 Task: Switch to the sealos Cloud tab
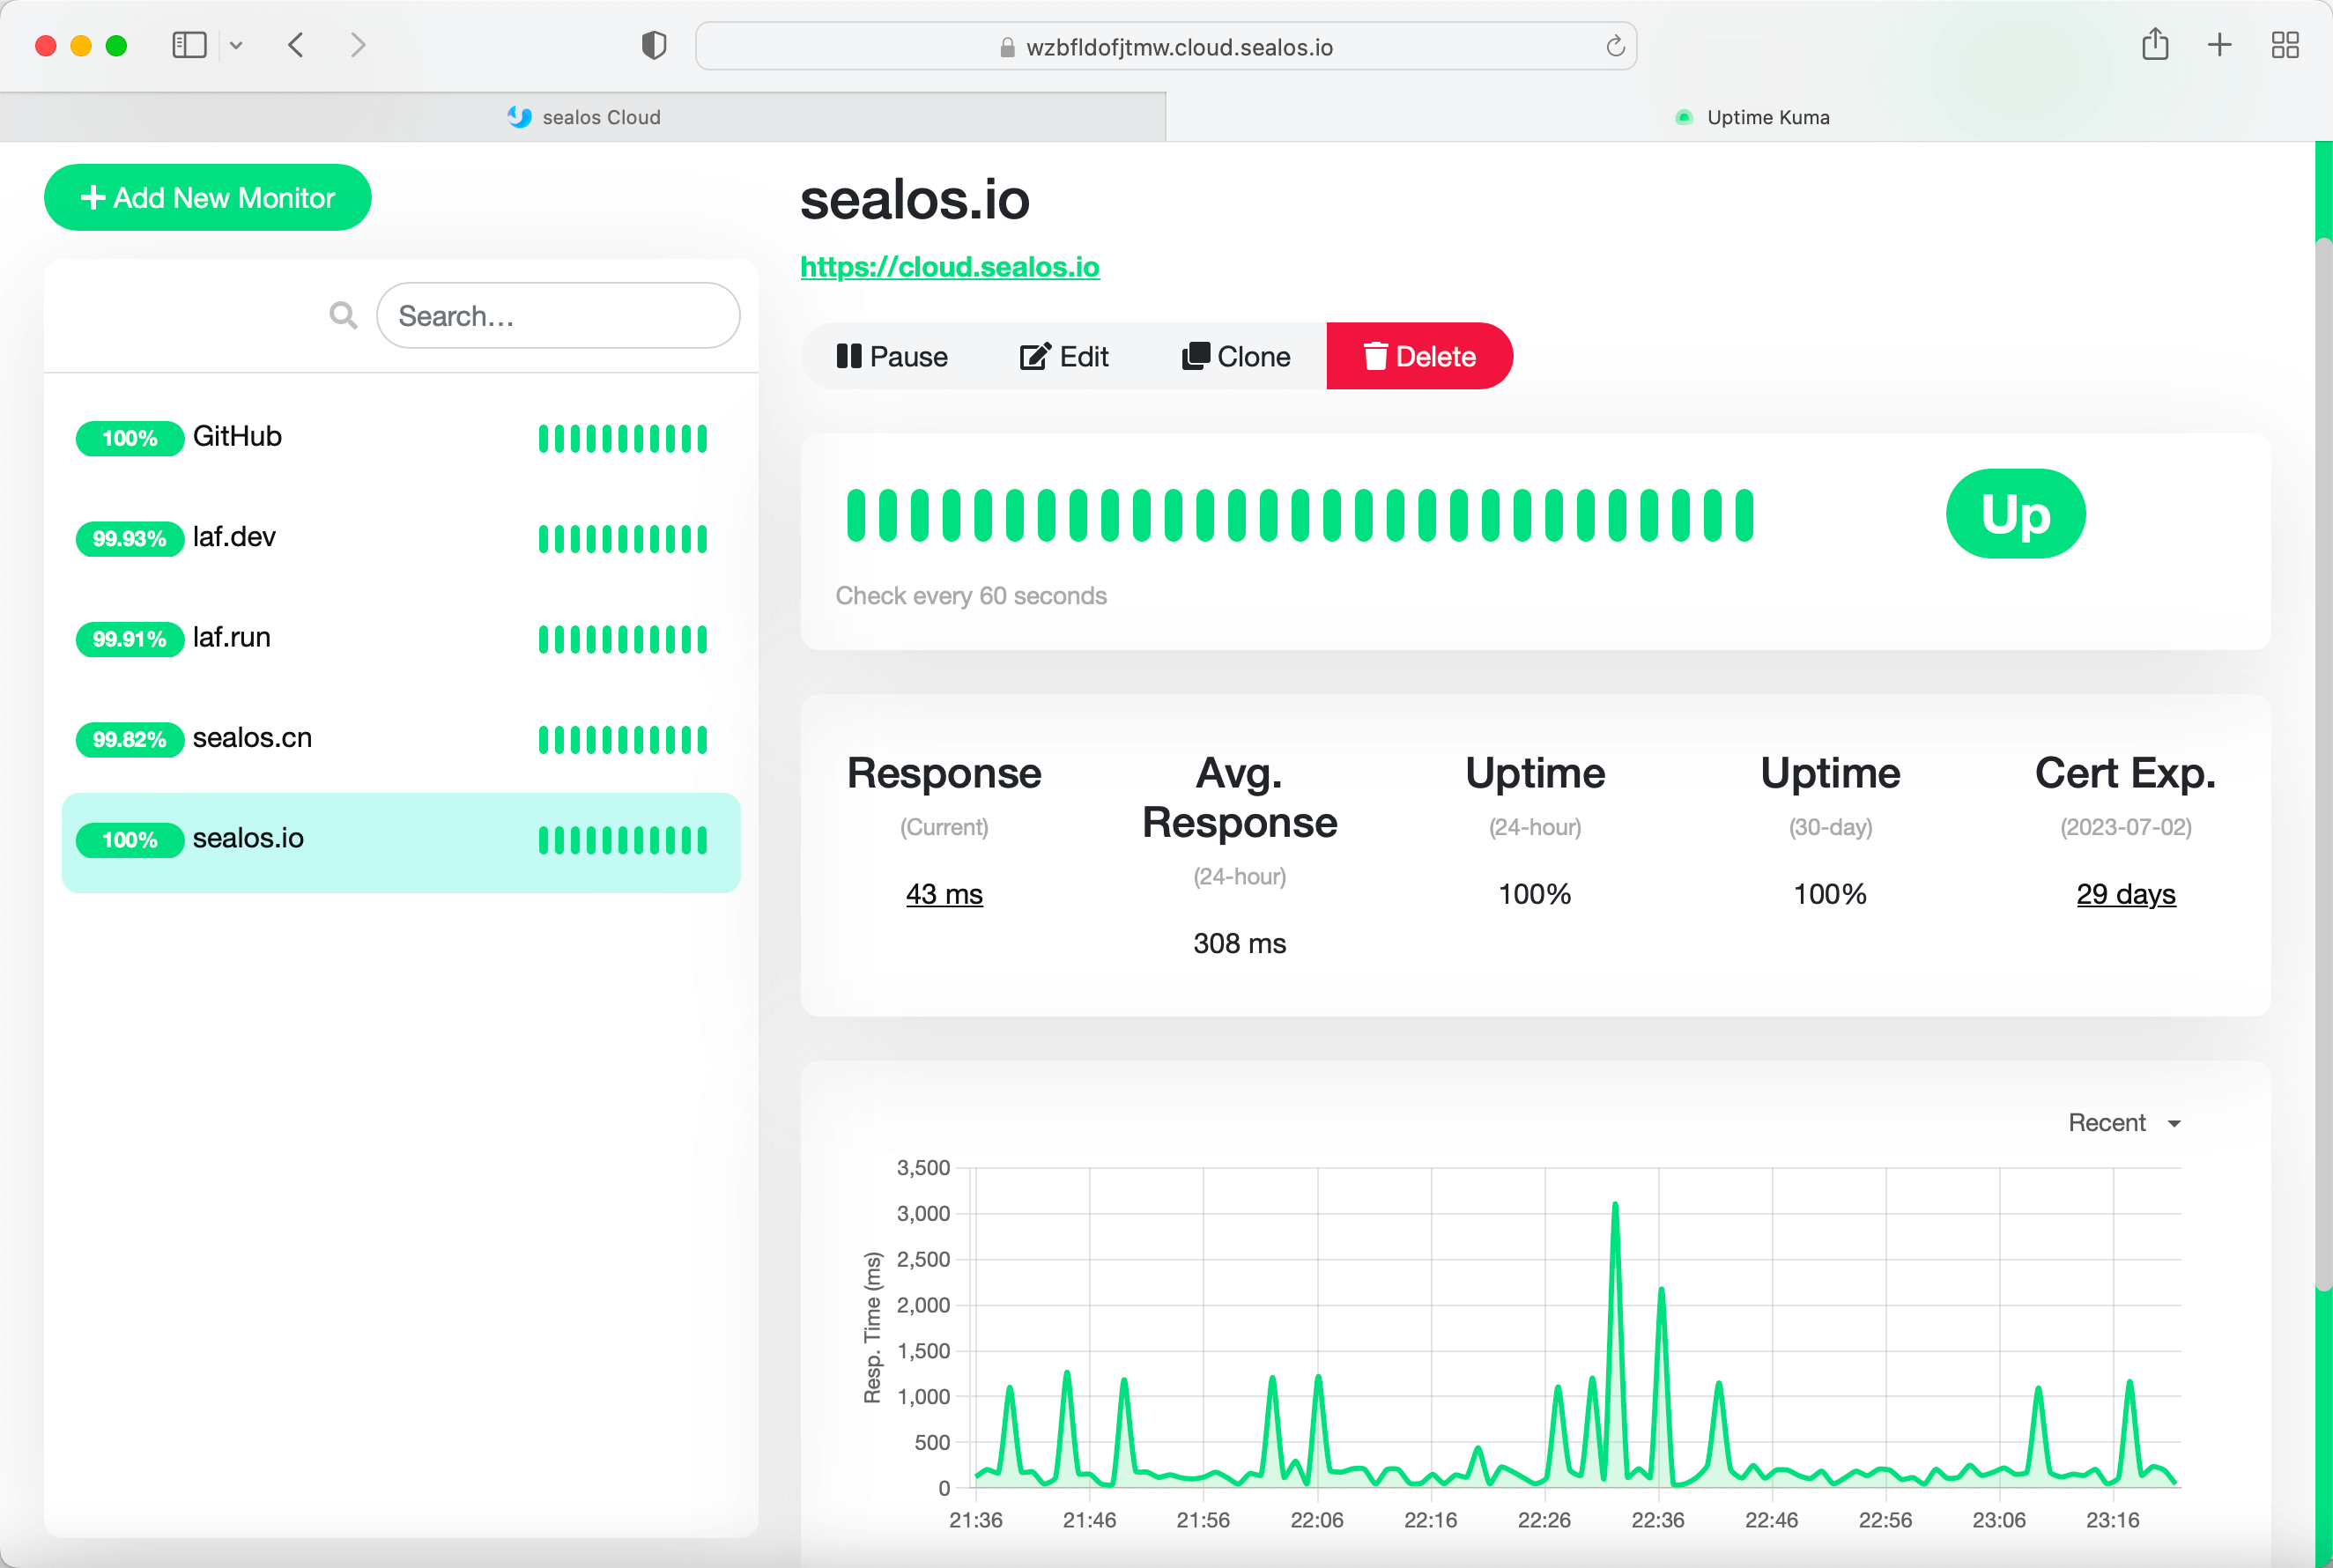tap(583, 117)
